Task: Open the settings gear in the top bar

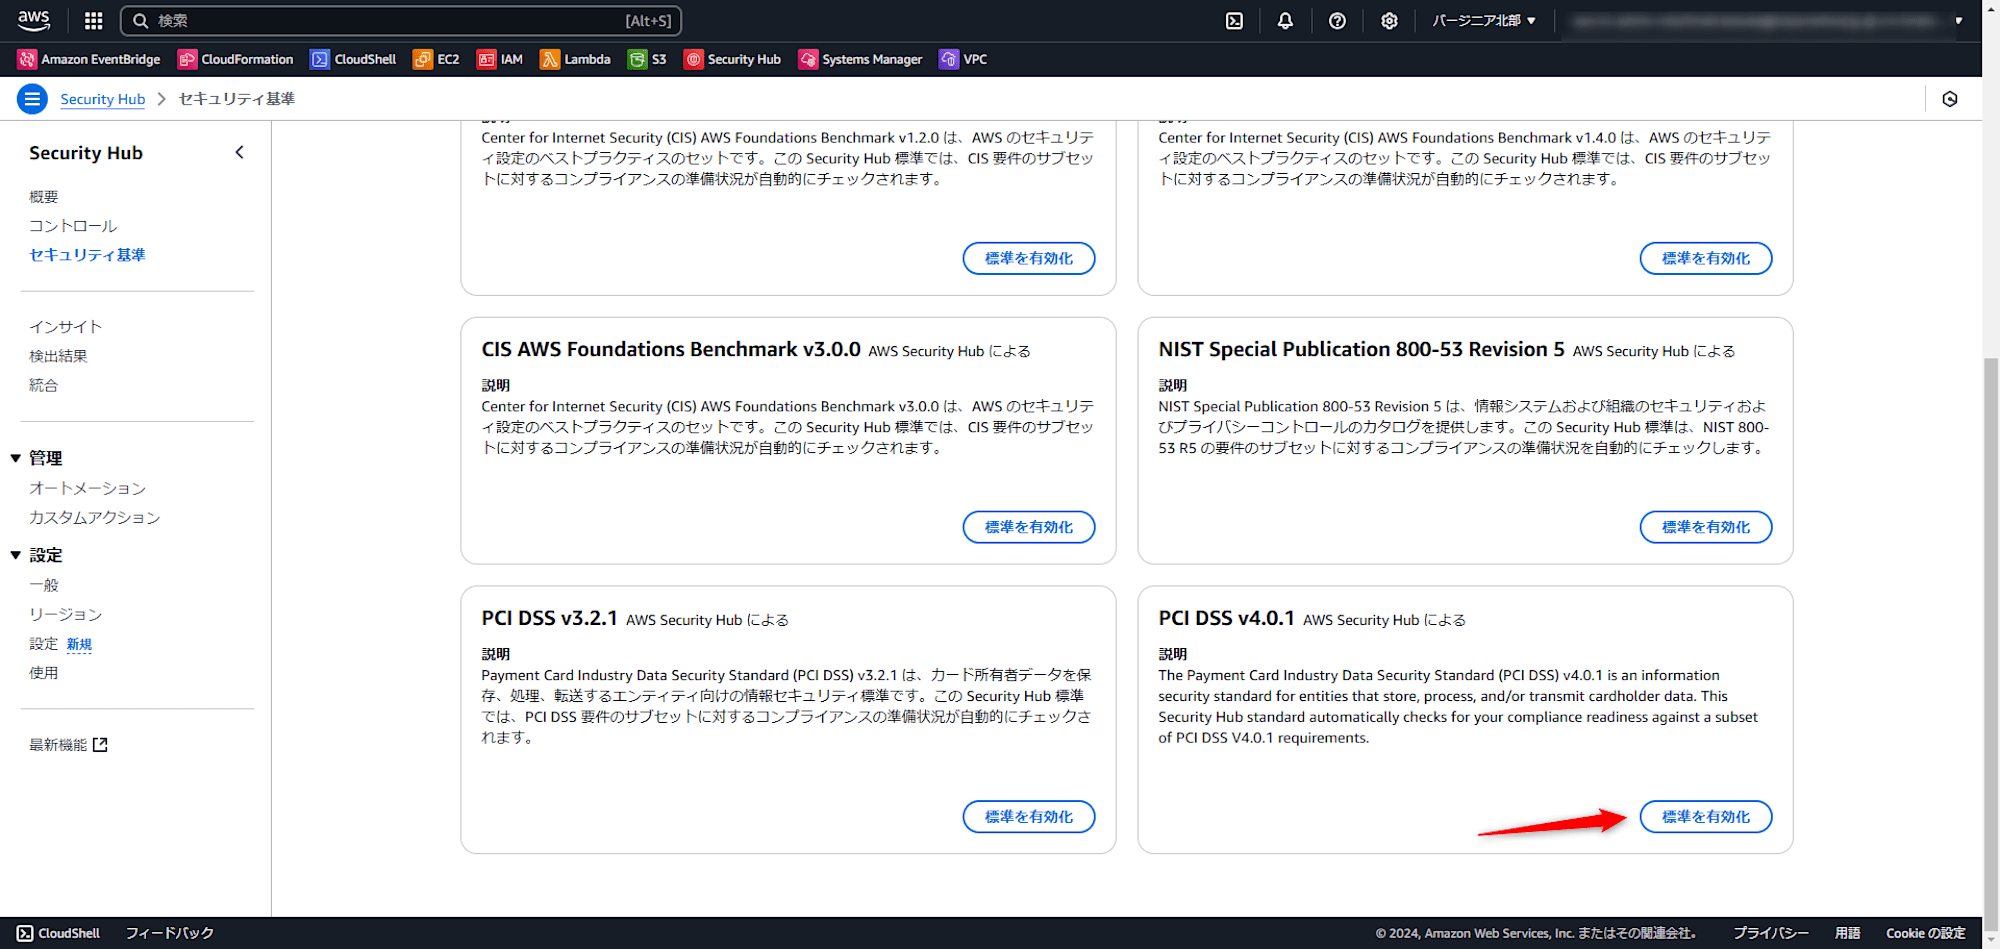Action: [1389, 20]
